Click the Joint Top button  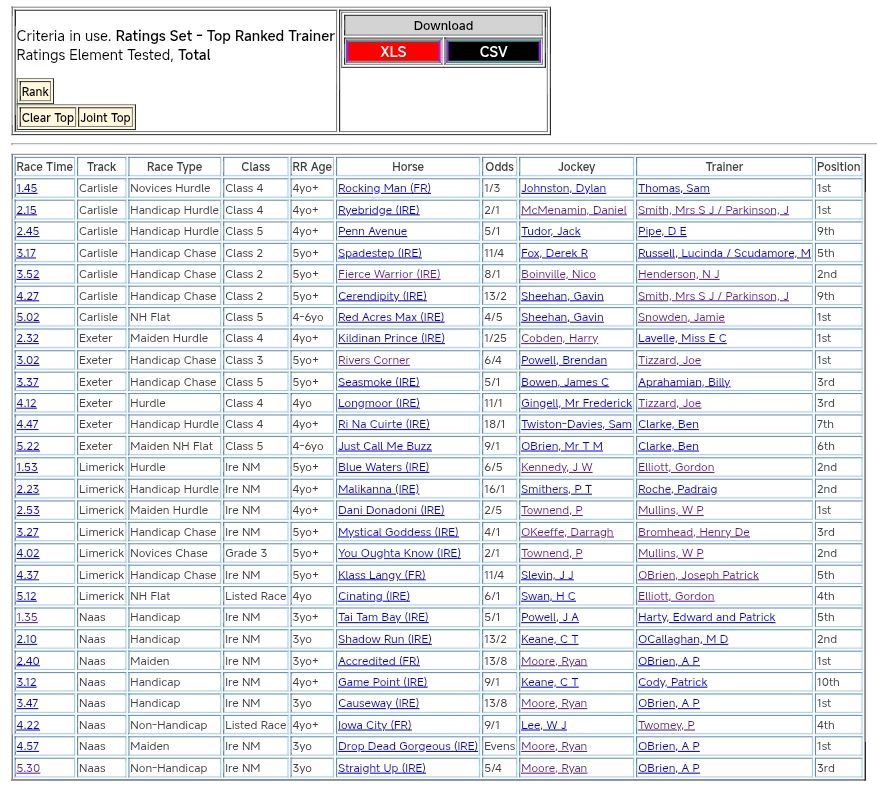105,118
